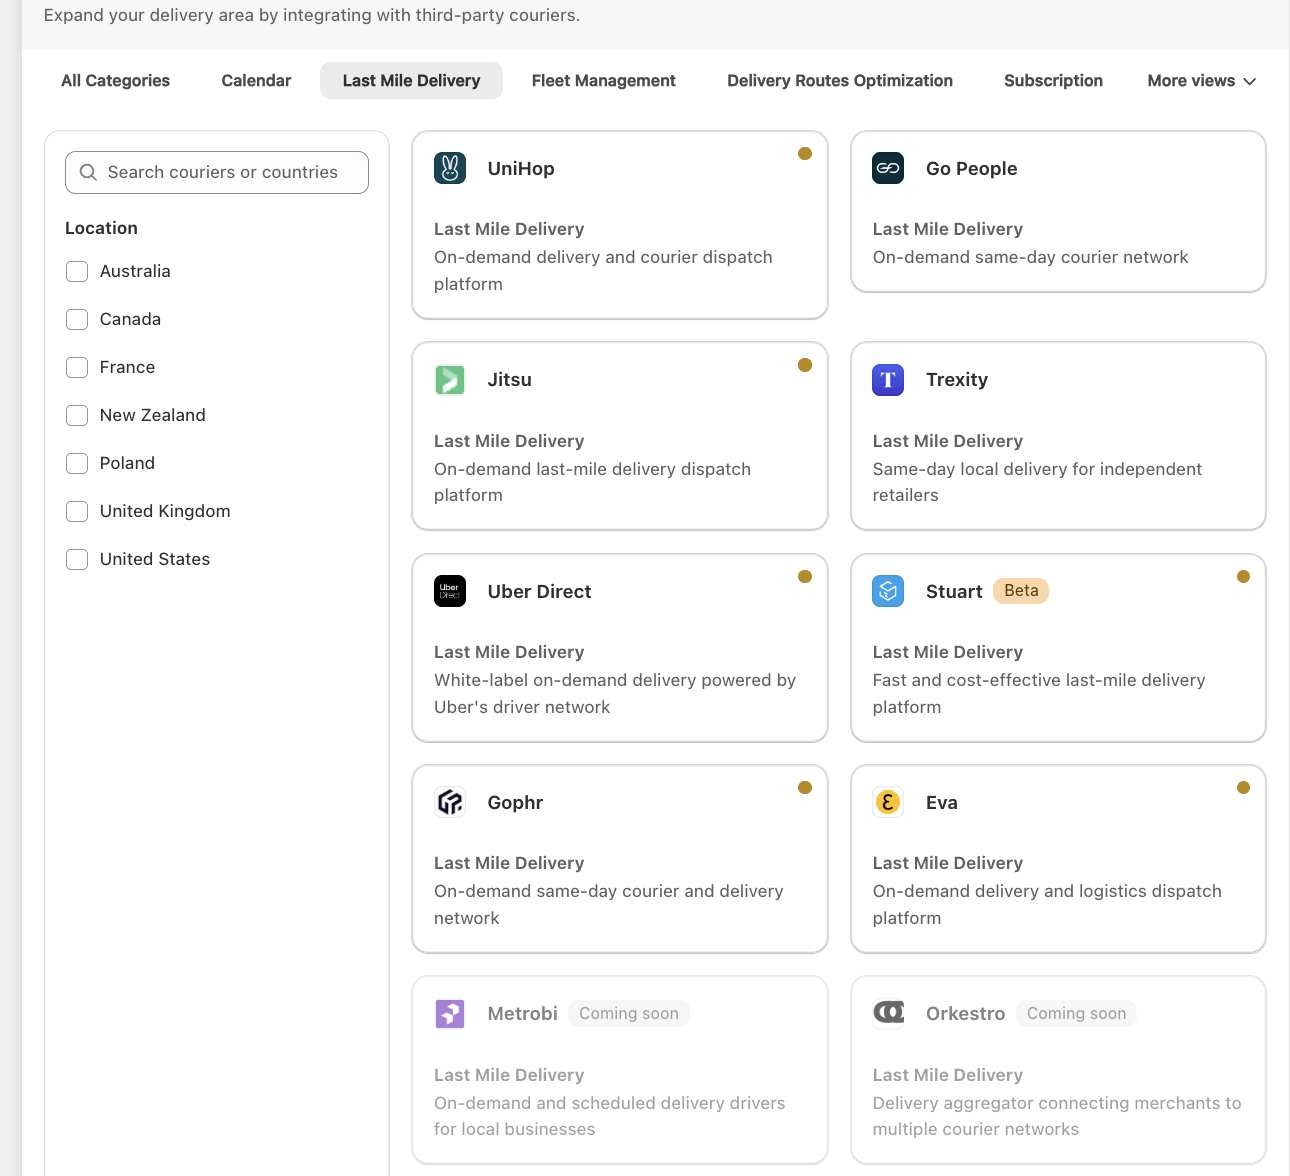Open the Go People courier title
The width and height of the screenshot is (1290, 1176).
[972, 169]
